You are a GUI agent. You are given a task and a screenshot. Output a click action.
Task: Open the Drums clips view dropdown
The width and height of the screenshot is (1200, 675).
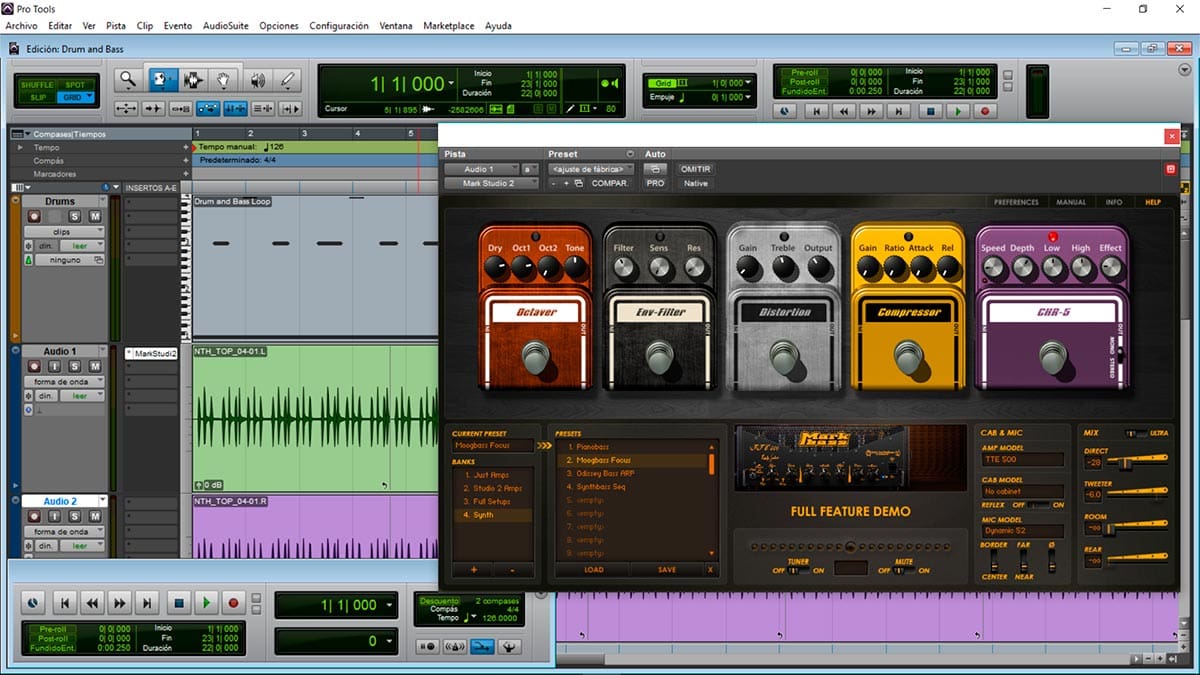click(63, 231)
